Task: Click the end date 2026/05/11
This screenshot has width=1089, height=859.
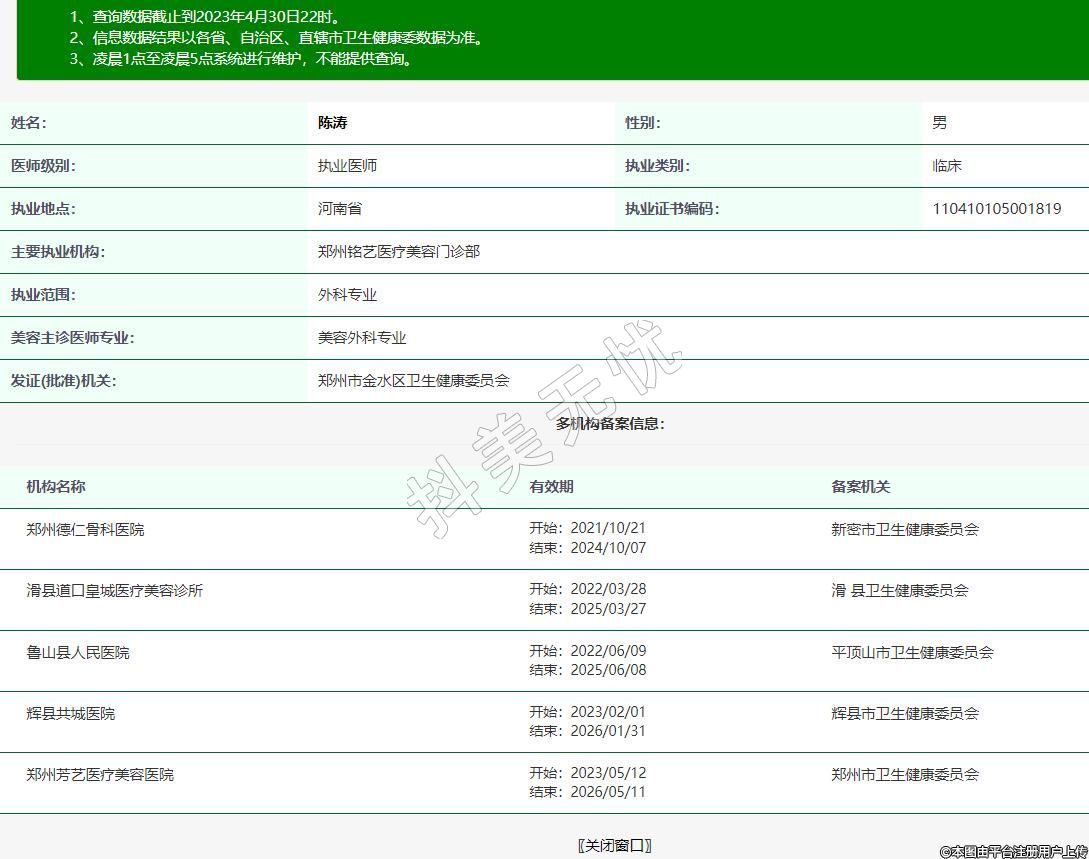Action: (608, 792)
